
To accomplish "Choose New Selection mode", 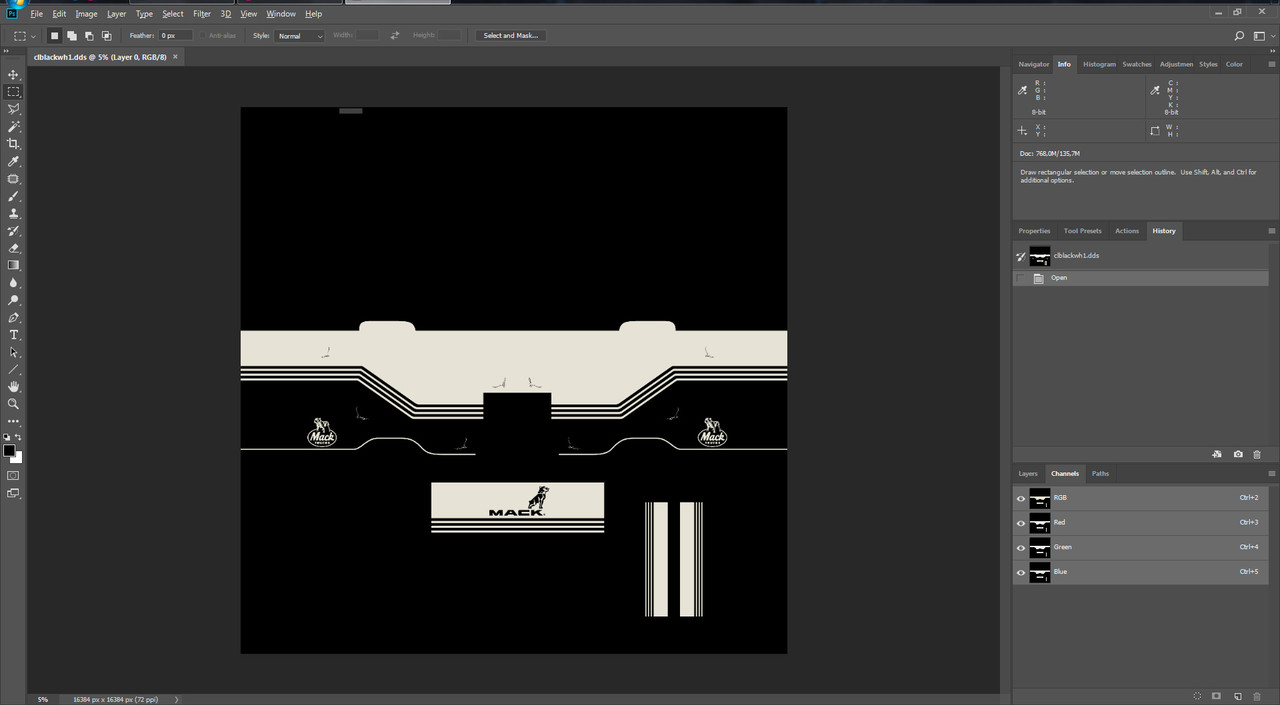I will click(55, 36).
